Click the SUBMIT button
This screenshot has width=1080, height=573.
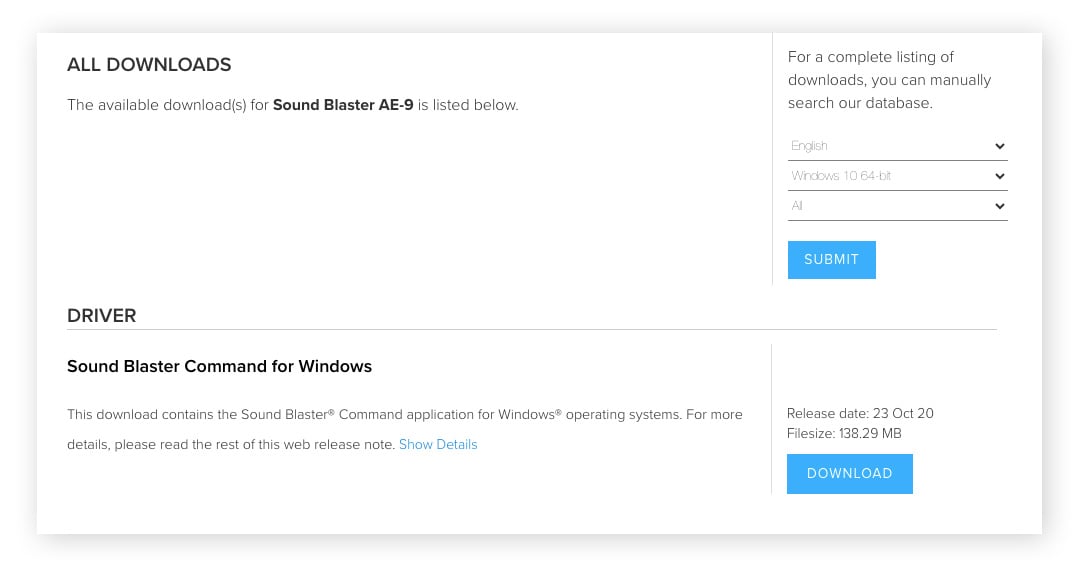(831, 260)
